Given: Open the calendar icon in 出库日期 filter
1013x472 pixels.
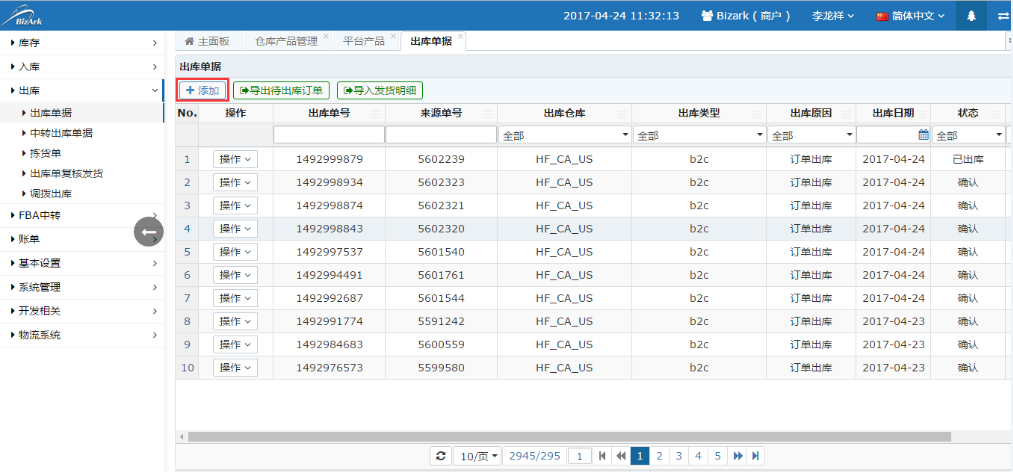Looking at the screenshot, I should click(923, 135).
